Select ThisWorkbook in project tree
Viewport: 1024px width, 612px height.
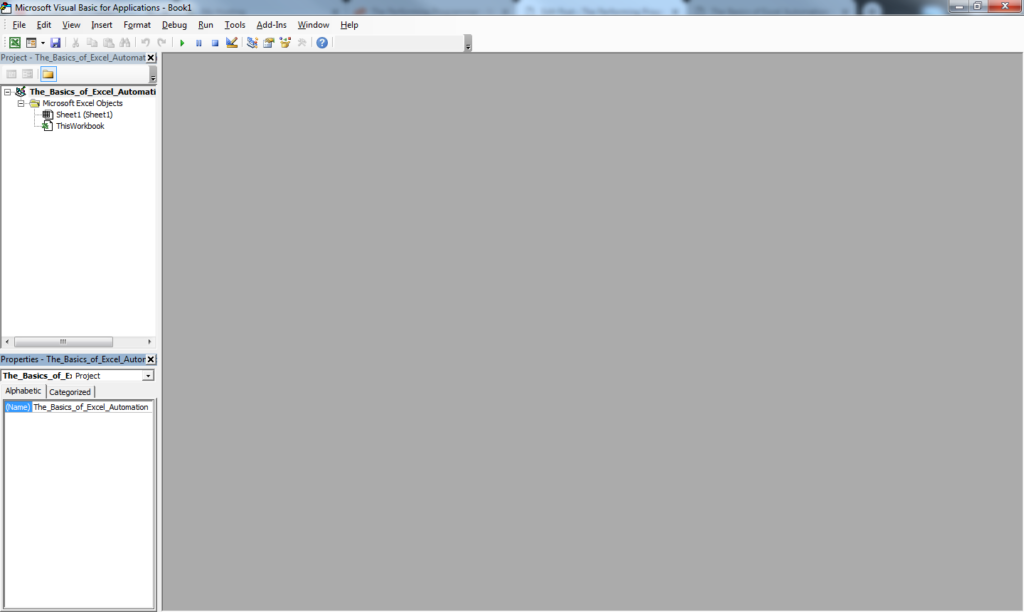(x=79, y=126)
